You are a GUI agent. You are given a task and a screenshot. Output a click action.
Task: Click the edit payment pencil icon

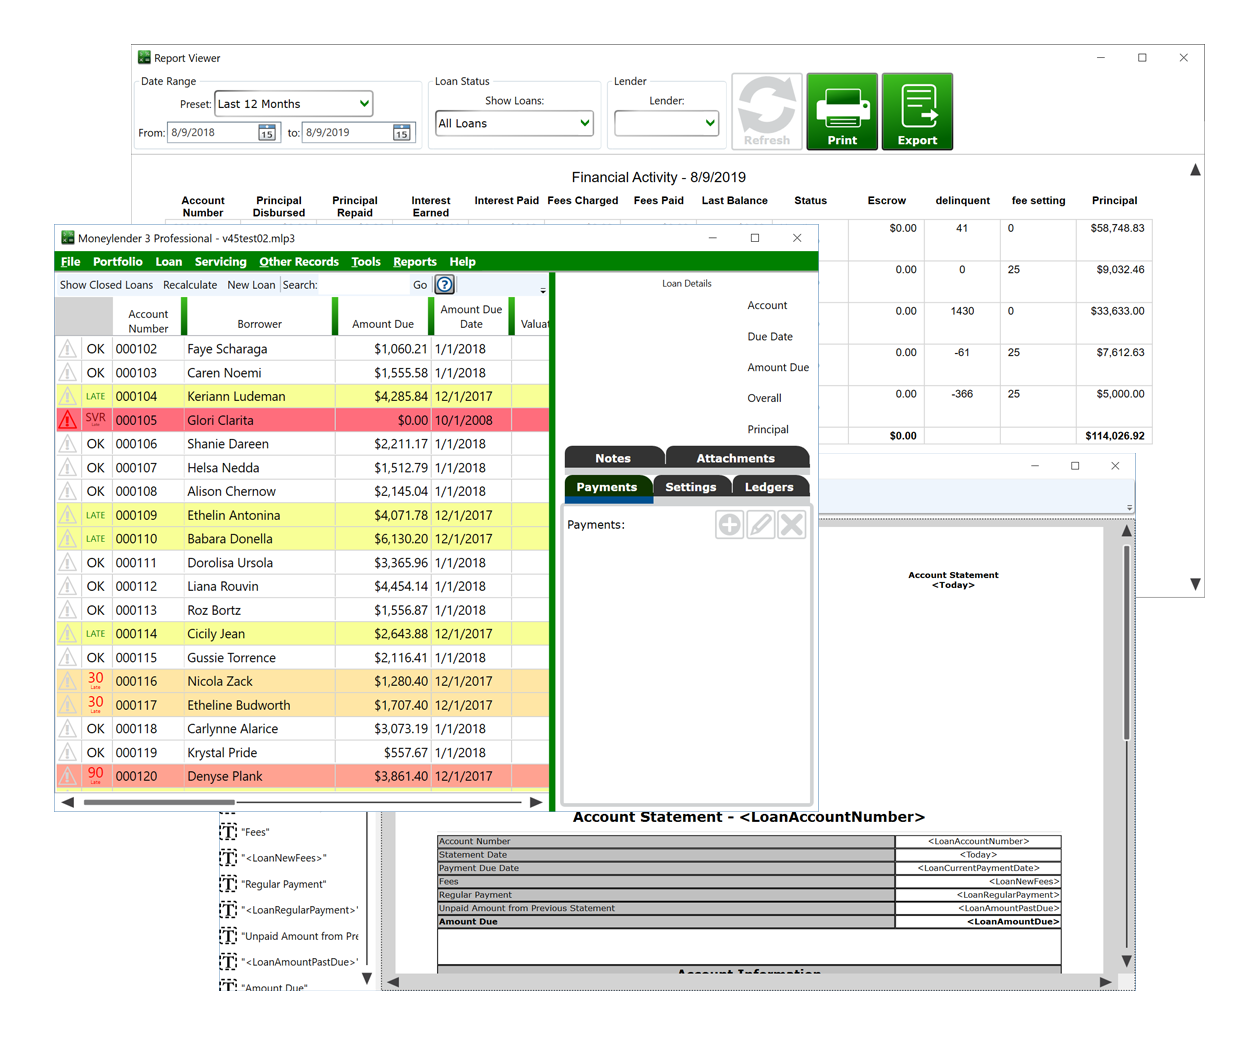761,525
